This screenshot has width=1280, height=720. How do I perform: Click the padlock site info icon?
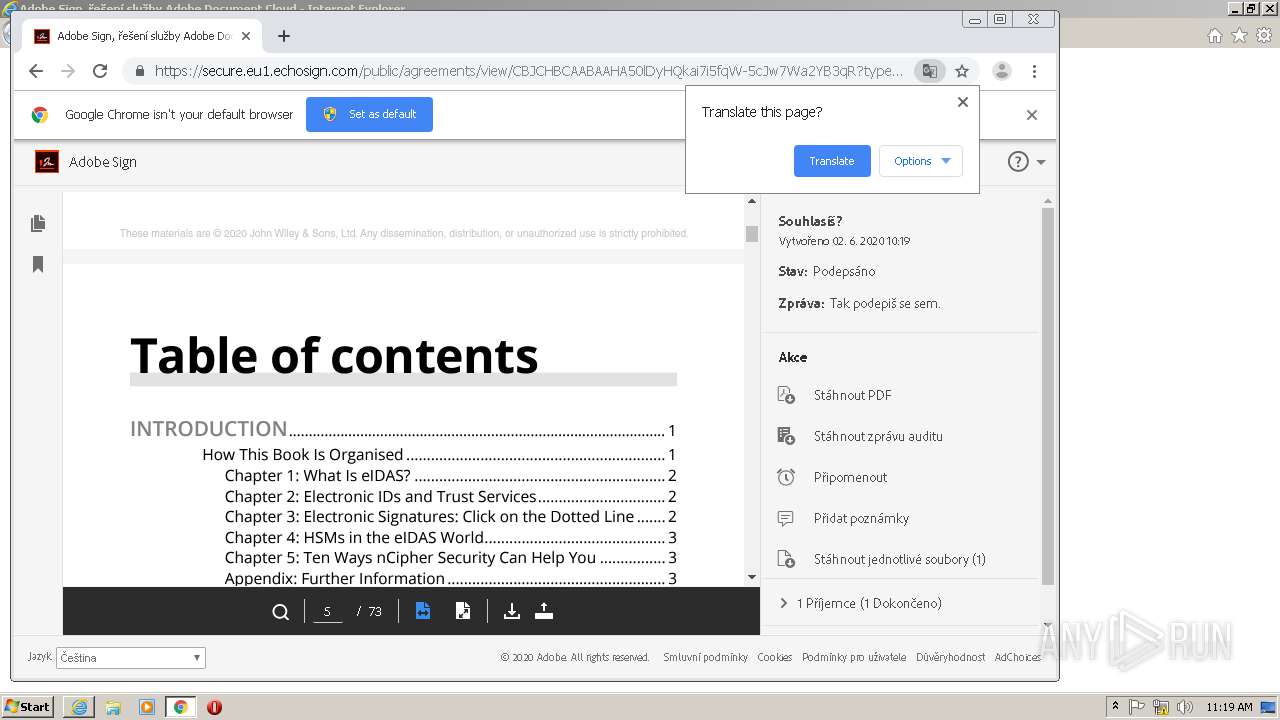pos(139,71)
